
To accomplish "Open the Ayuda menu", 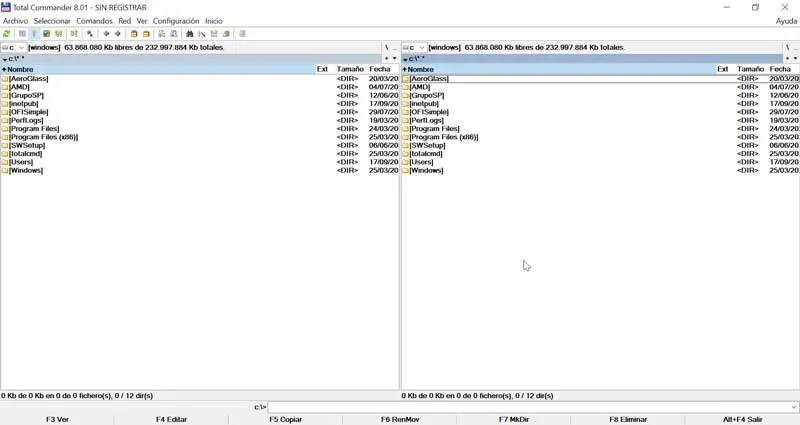I will (x=786, y=21).
